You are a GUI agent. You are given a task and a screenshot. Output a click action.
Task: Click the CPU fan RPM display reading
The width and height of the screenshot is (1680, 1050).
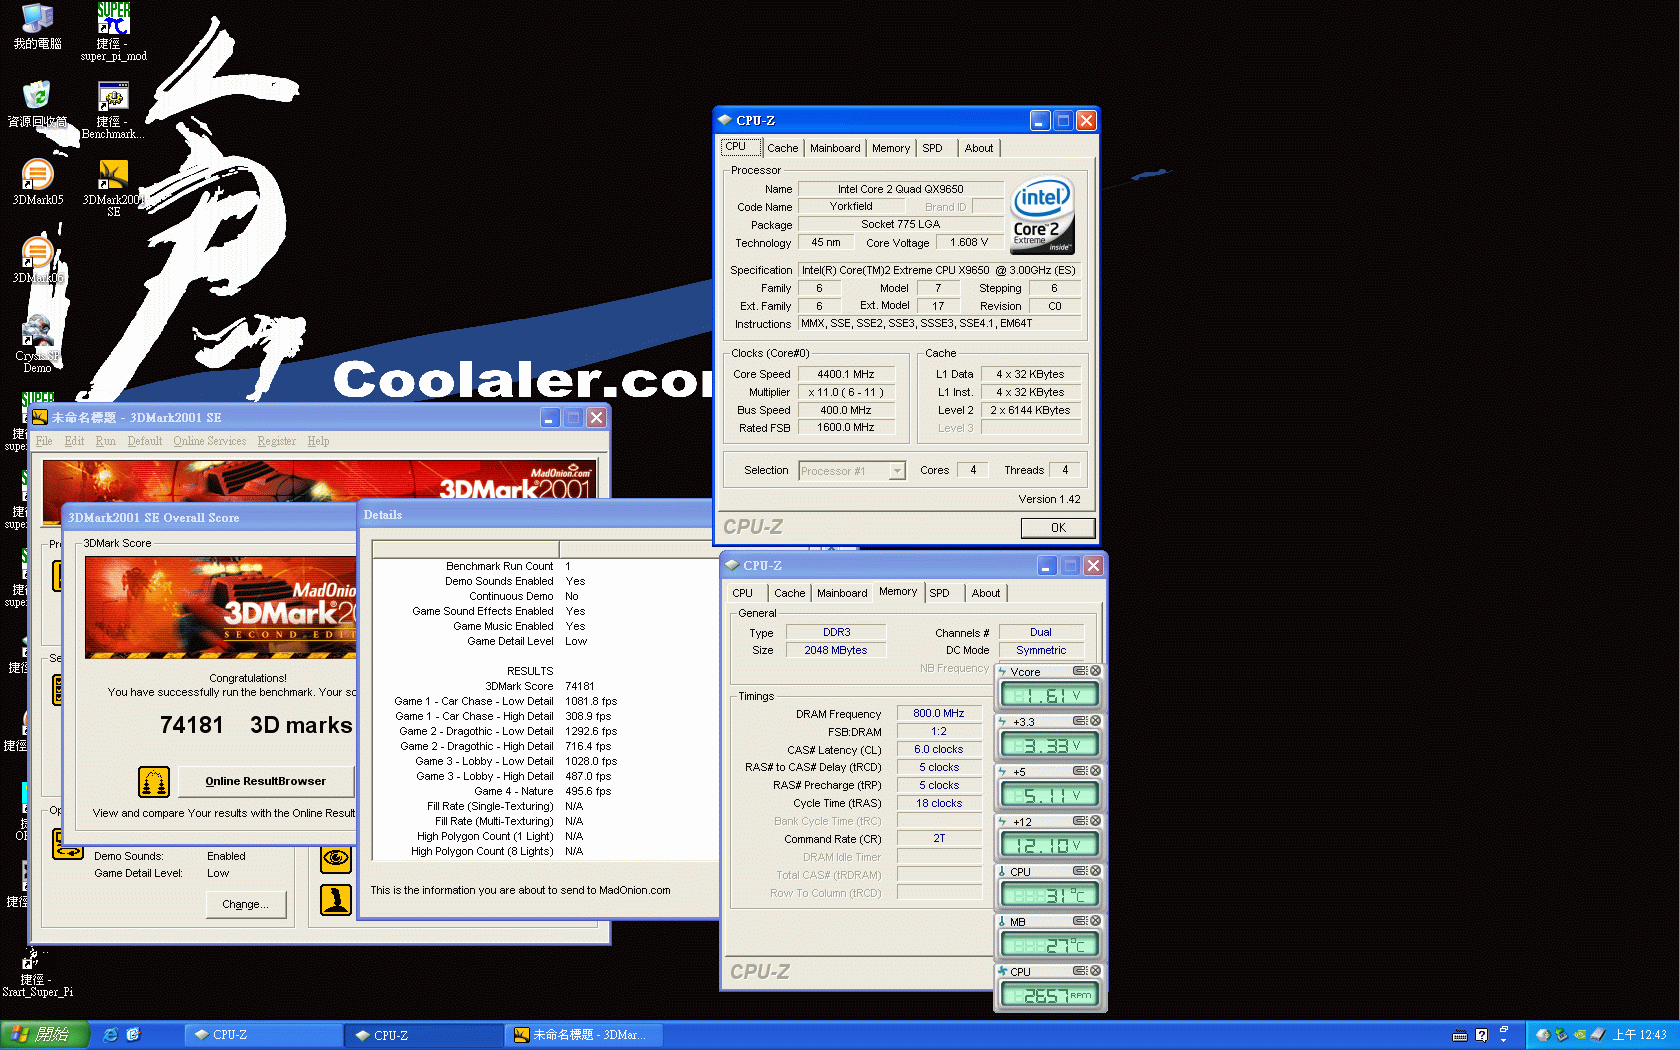point(1050,995)
